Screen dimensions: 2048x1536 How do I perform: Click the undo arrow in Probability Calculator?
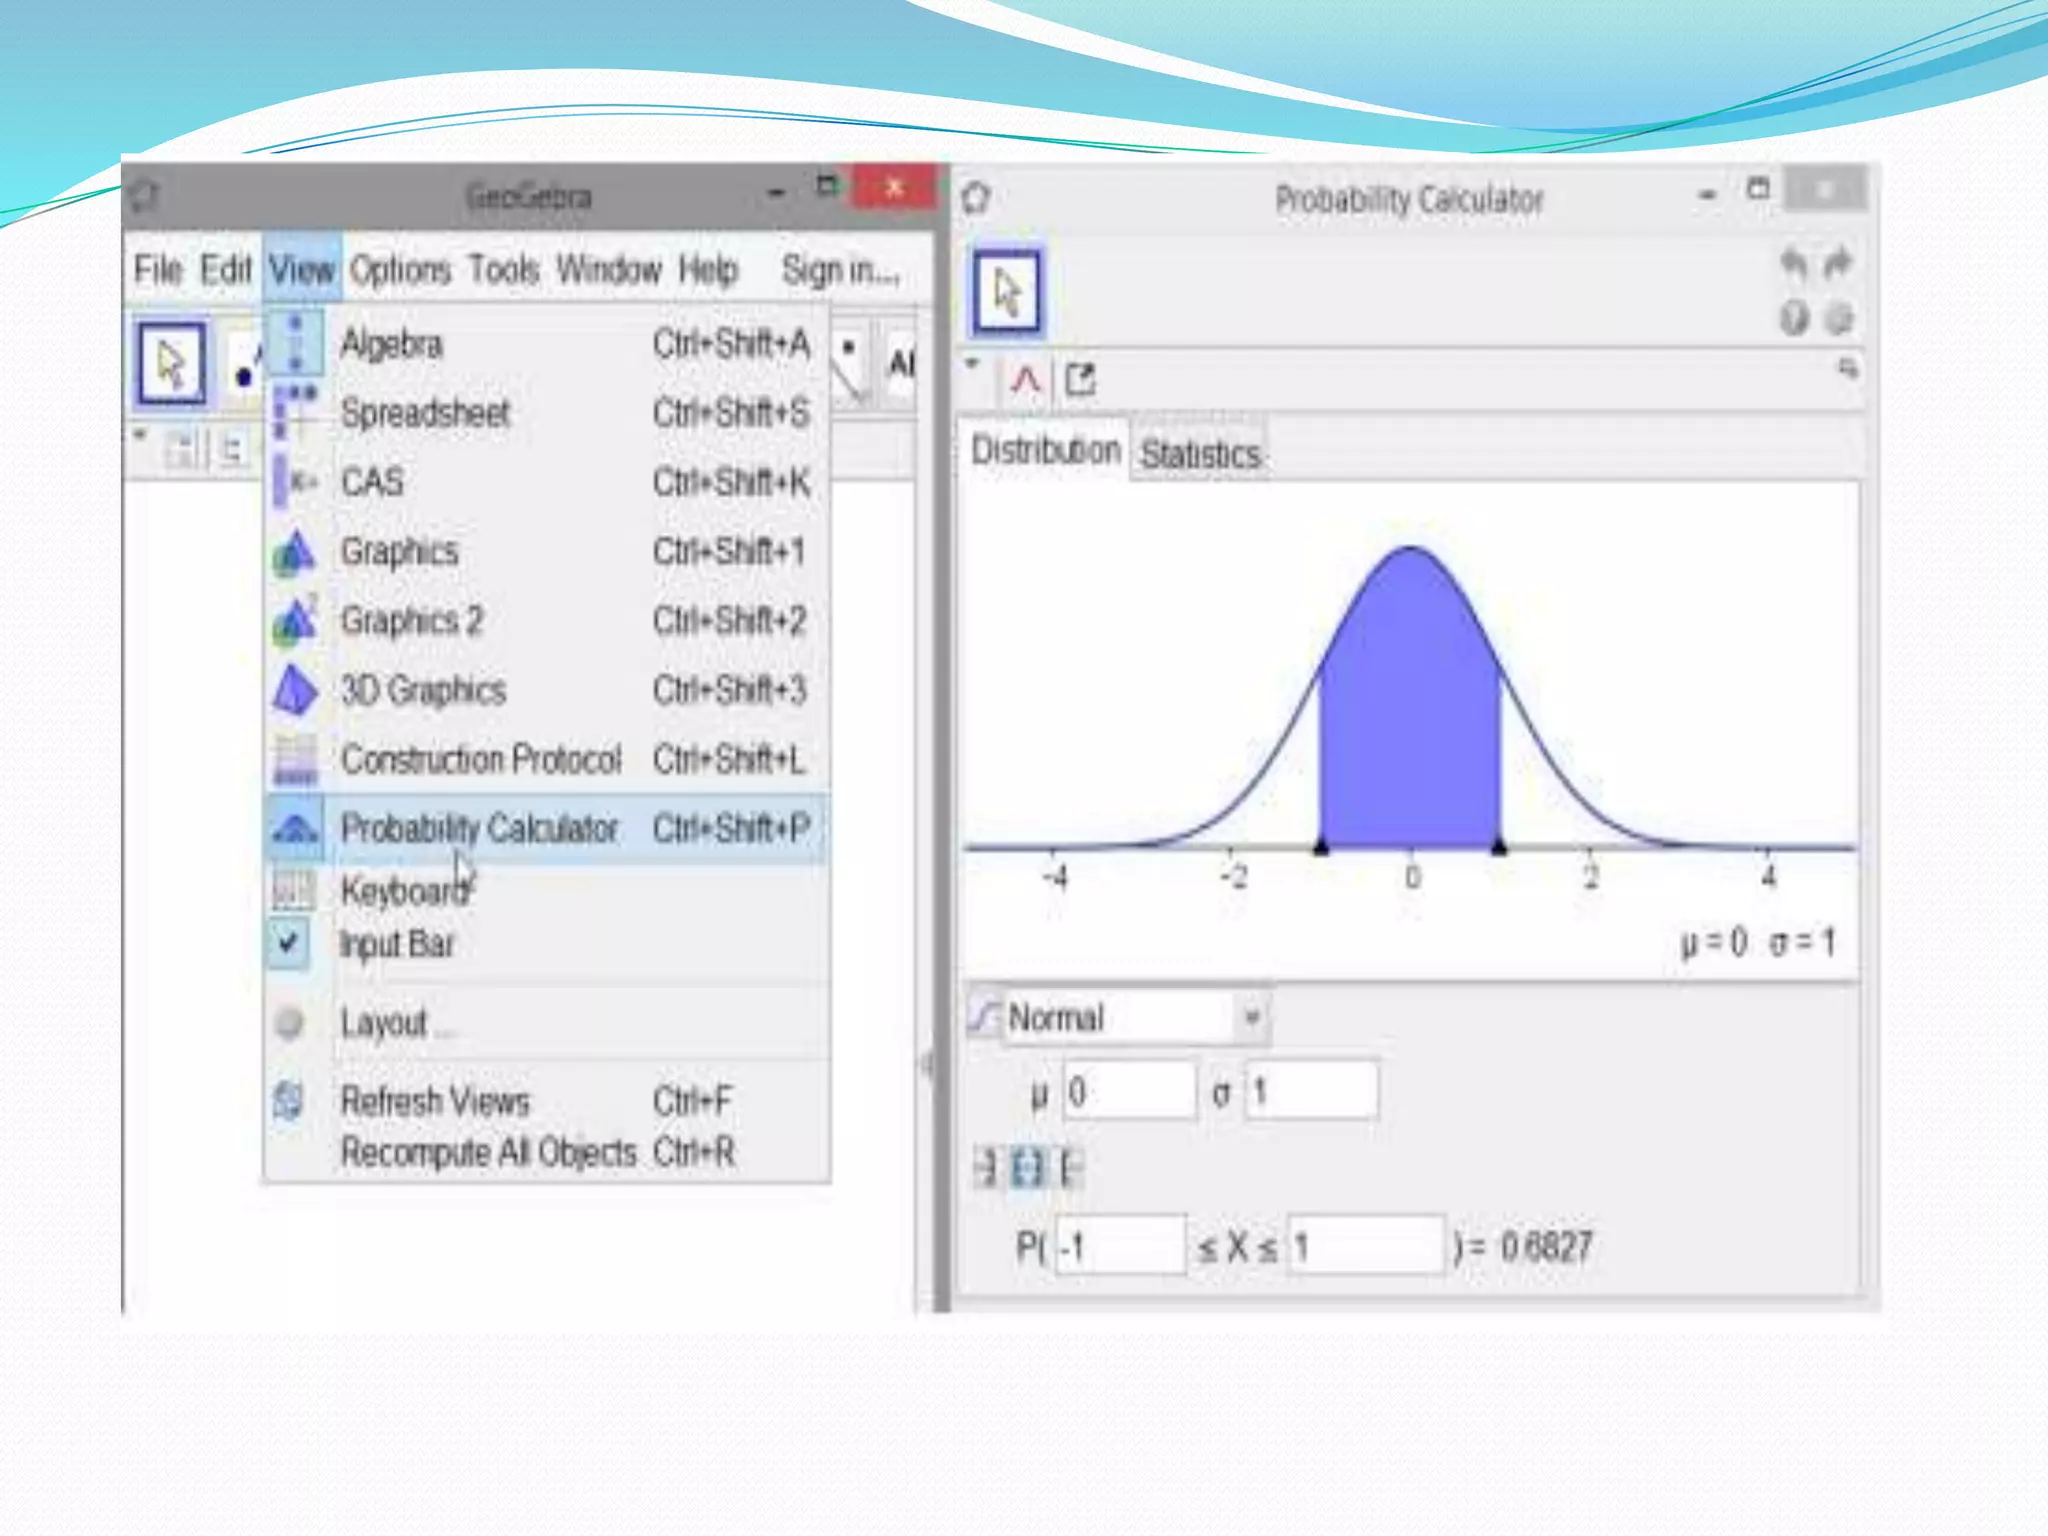coord(1794,264)
